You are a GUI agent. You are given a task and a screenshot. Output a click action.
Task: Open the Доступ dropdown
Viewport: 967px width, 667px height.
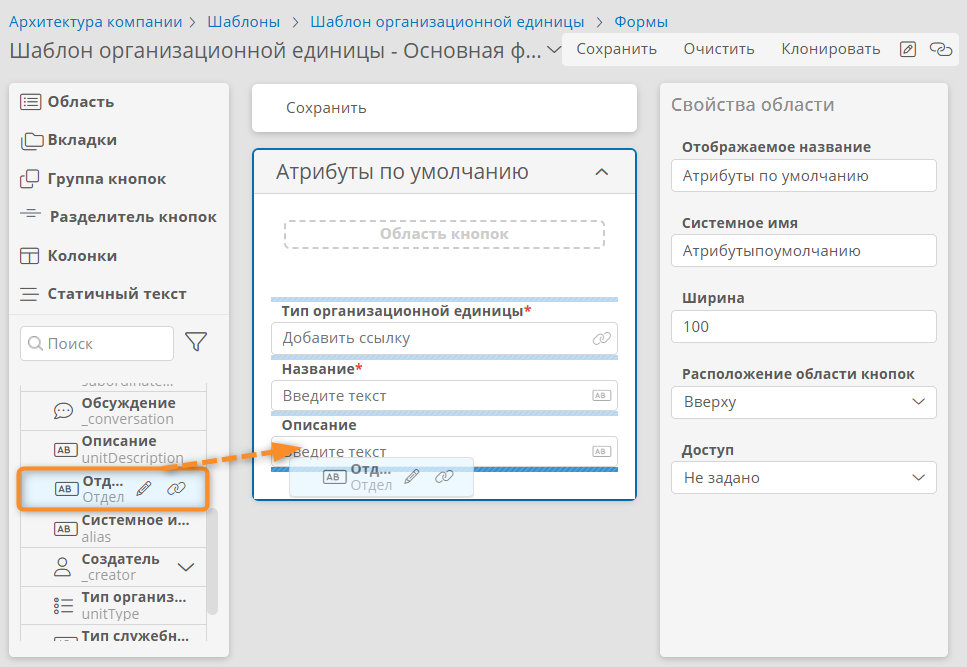coord(804,478)
